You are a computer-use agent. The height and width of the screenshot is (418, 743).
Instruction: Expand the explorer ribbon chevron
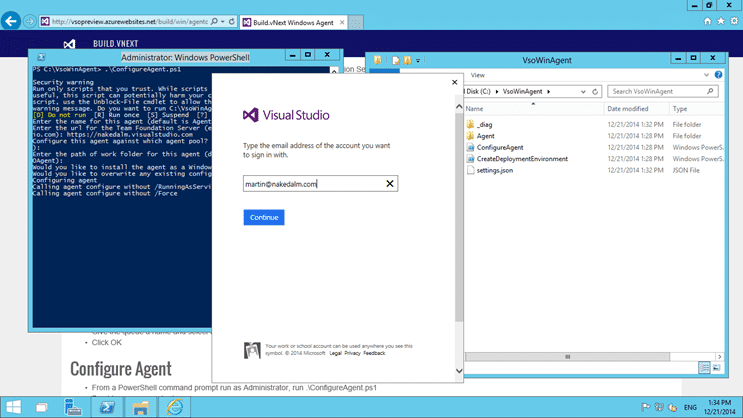click(x=706, y=75)
